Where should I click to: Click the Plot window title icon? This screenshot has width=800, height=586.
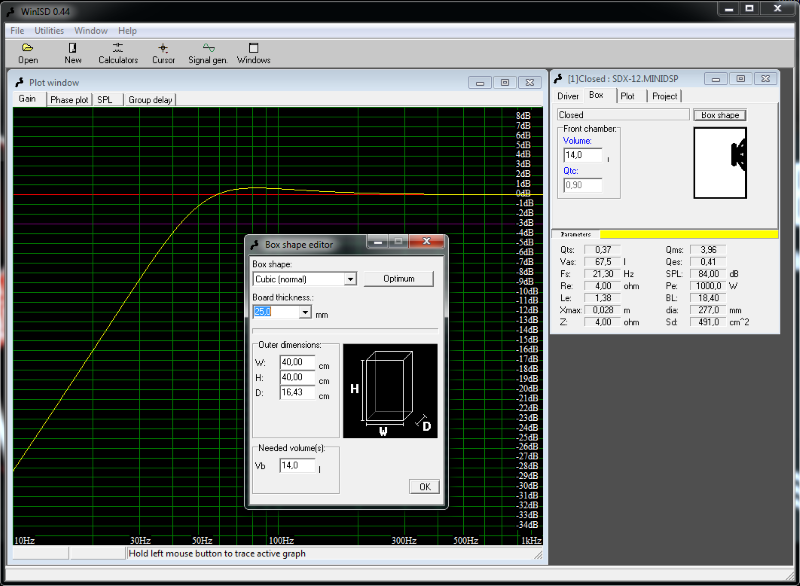click(19, 82)
